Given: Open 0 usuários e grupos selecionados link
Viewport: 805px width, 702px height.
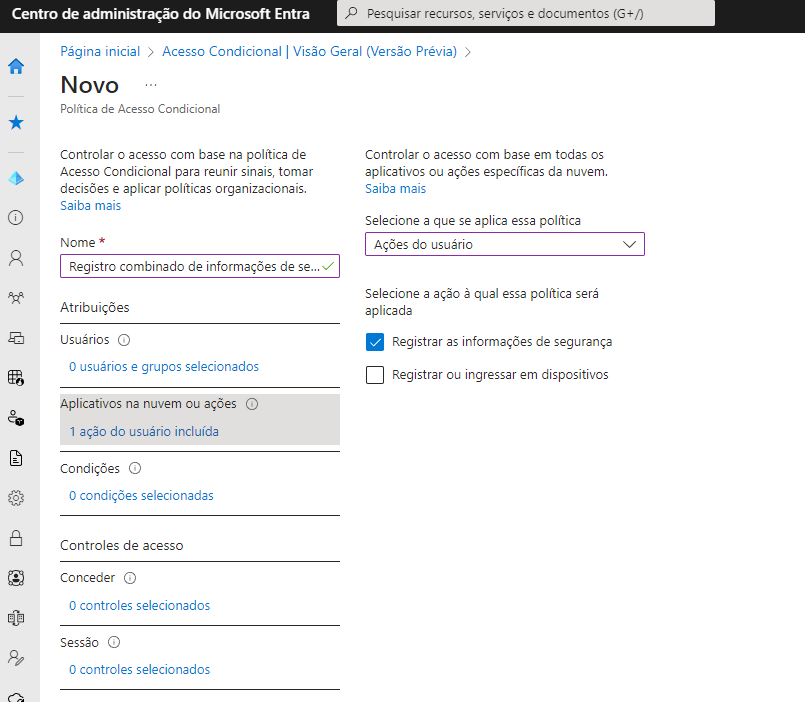Looking at the screenshot, I should [x=164, y=367].
